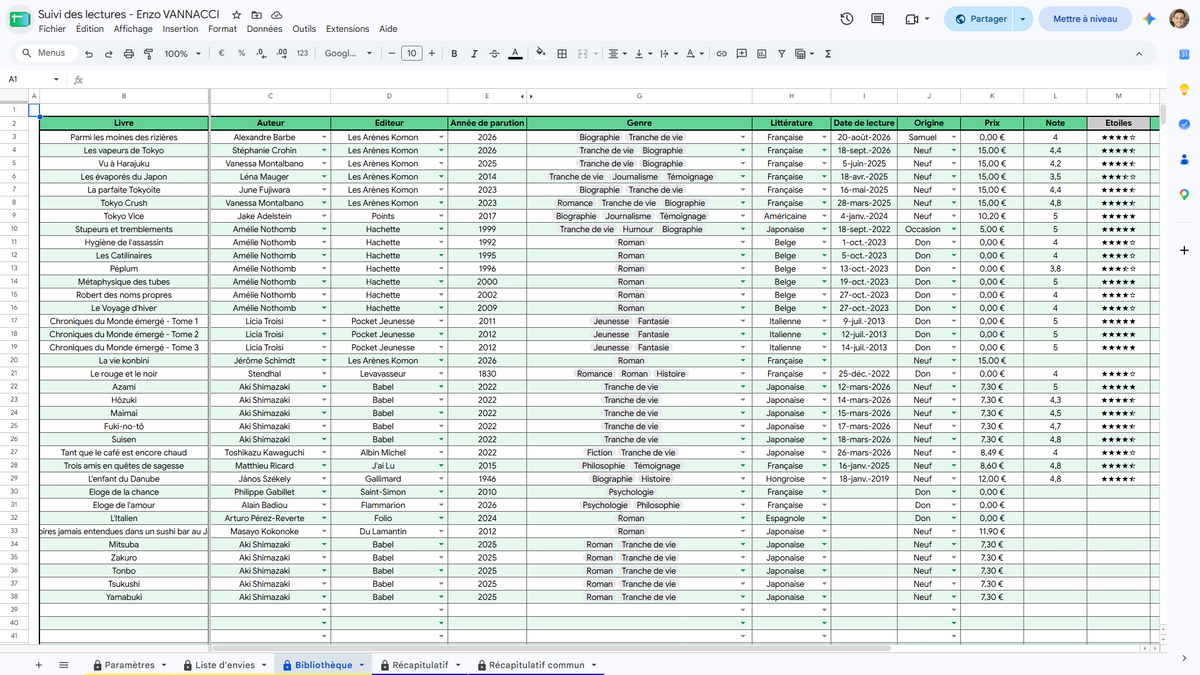
Task: Open the Données menu
Action: pos(264,29)
